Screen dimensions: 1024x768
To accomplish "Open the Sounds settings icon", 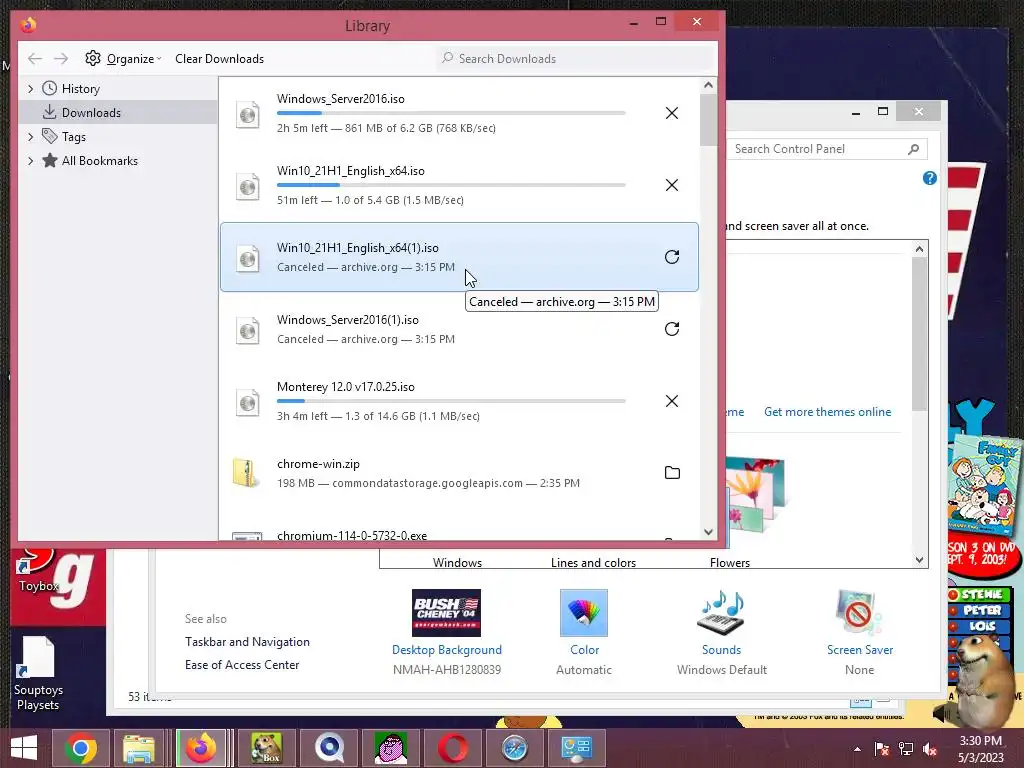I will click(x=721, y=613).
